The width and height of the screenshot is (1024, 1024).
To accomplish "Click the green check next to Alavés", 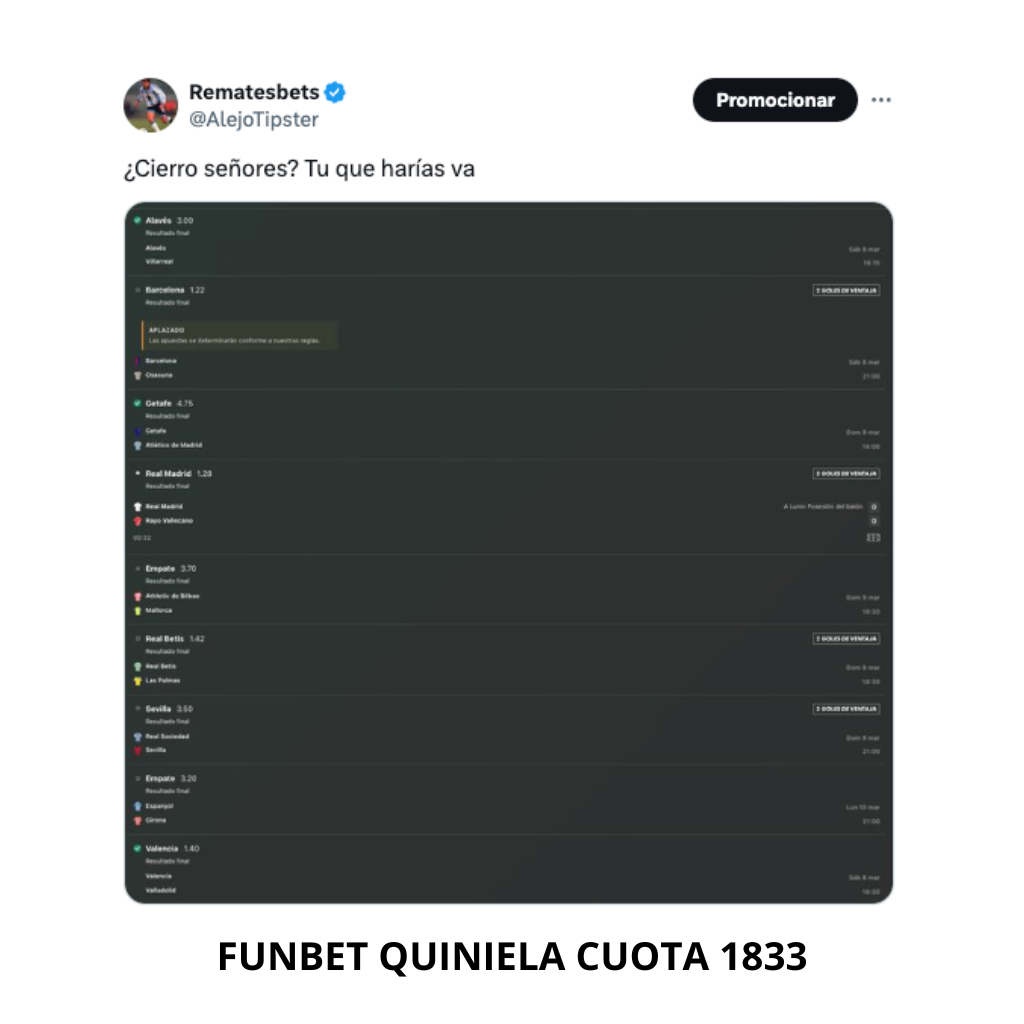I will point(137,220).
